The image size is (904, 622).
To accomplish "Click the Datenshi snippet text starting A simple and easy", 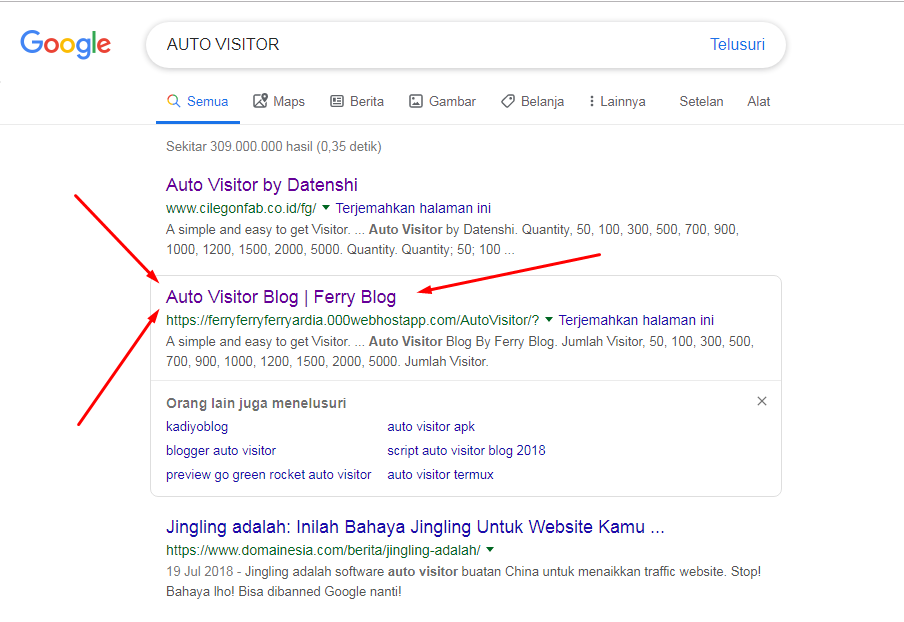I will pyautogui.click(x=453, y=239).
